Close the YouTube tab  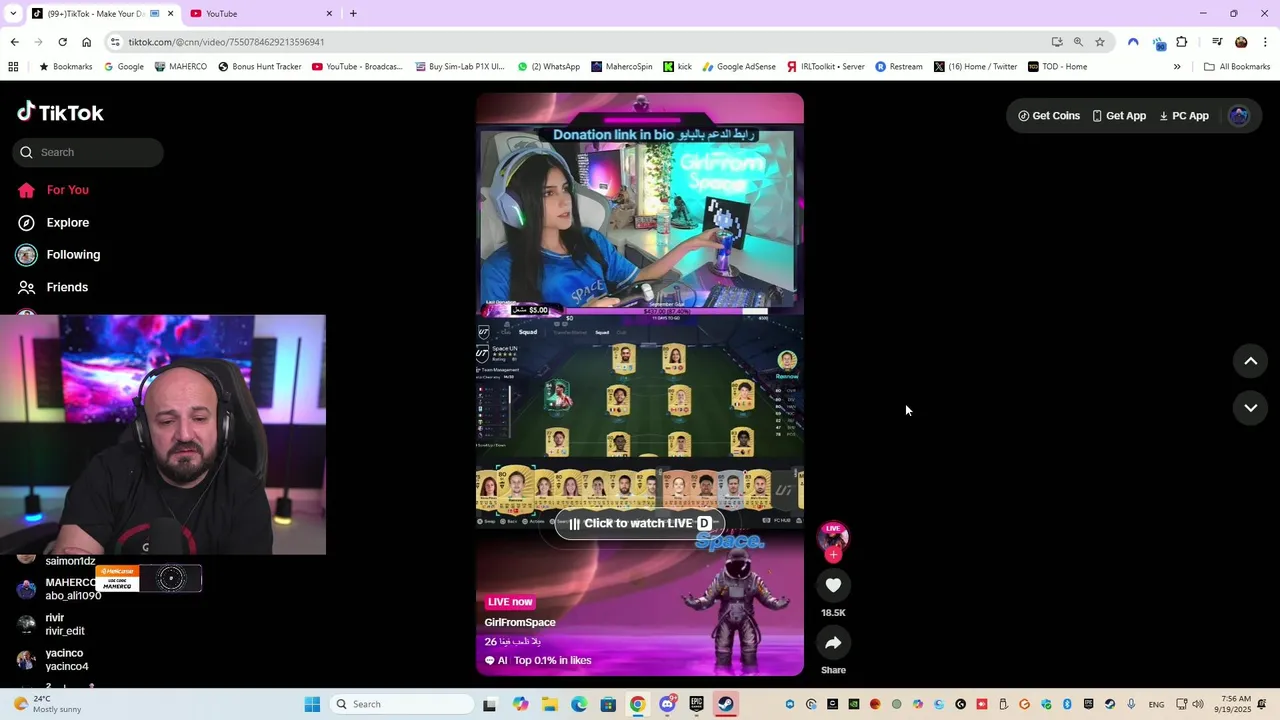pyautogui.click(x=329, y=13)
